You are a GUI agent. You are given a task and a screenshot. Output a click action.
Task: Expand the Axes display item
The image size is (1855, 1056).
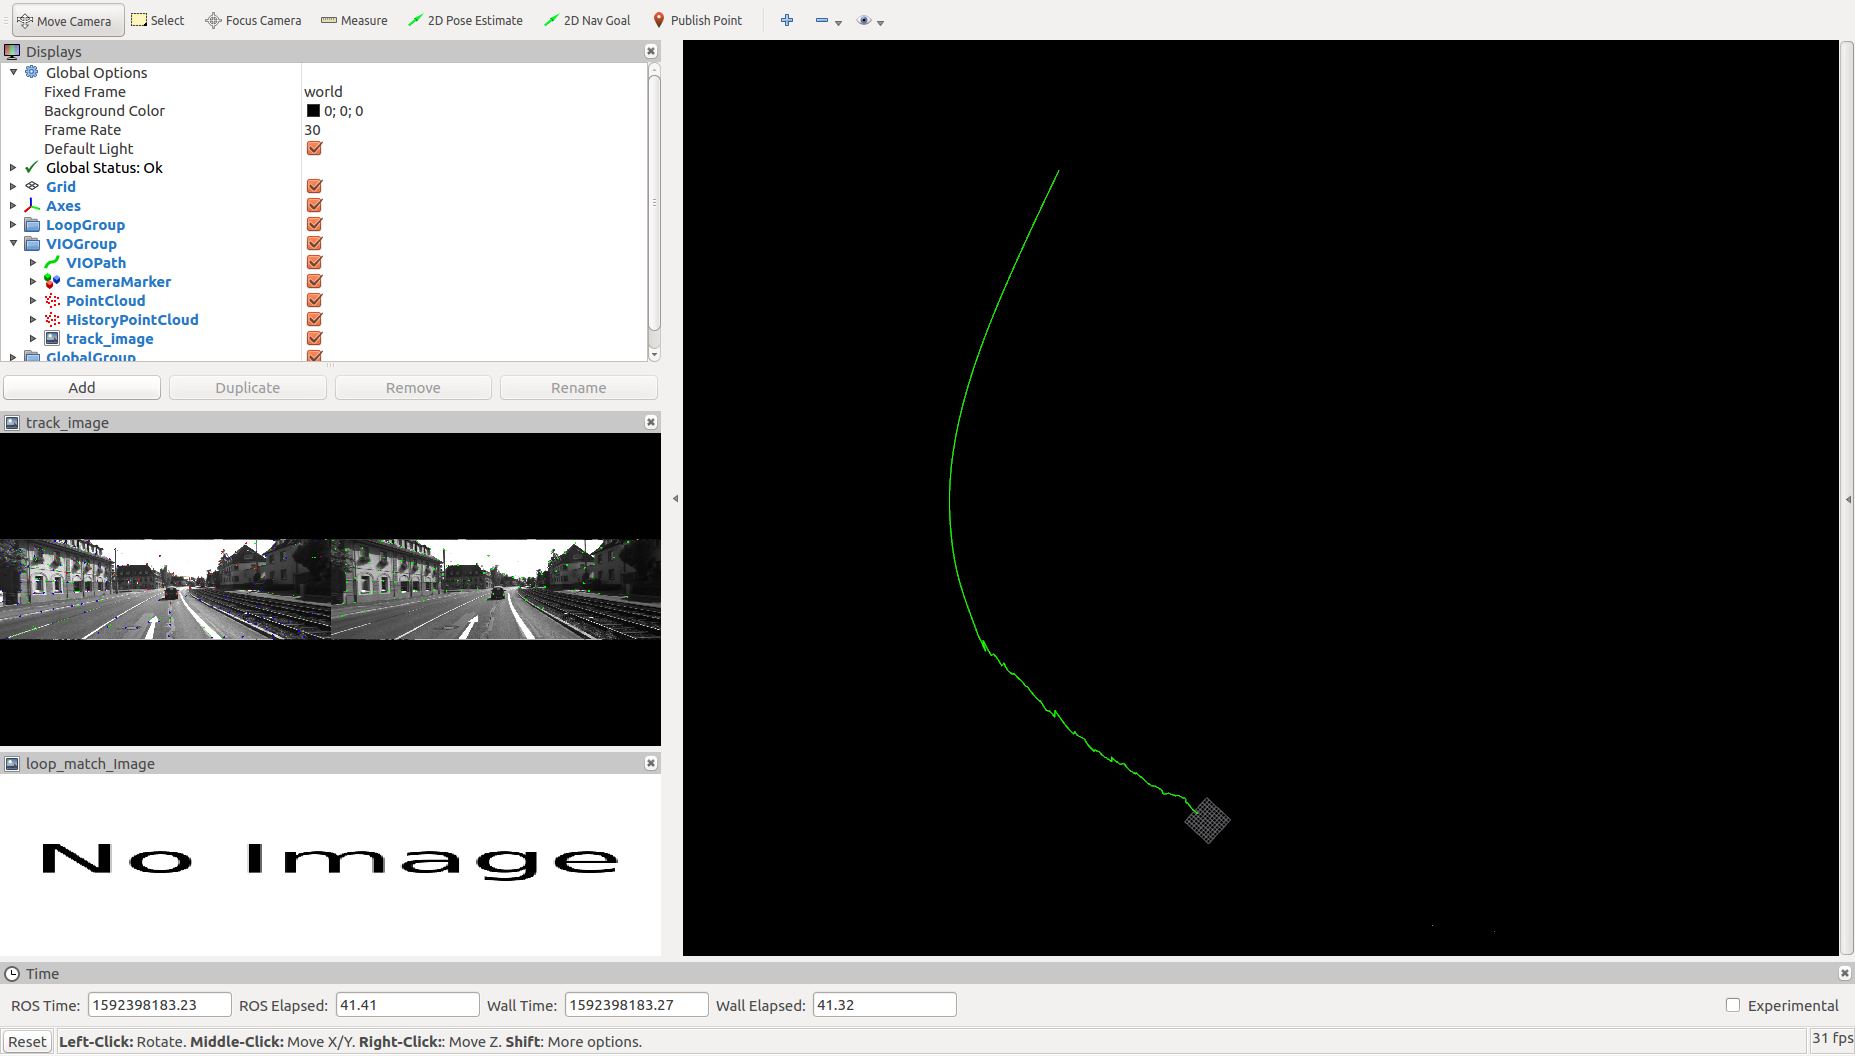[13, 206]
